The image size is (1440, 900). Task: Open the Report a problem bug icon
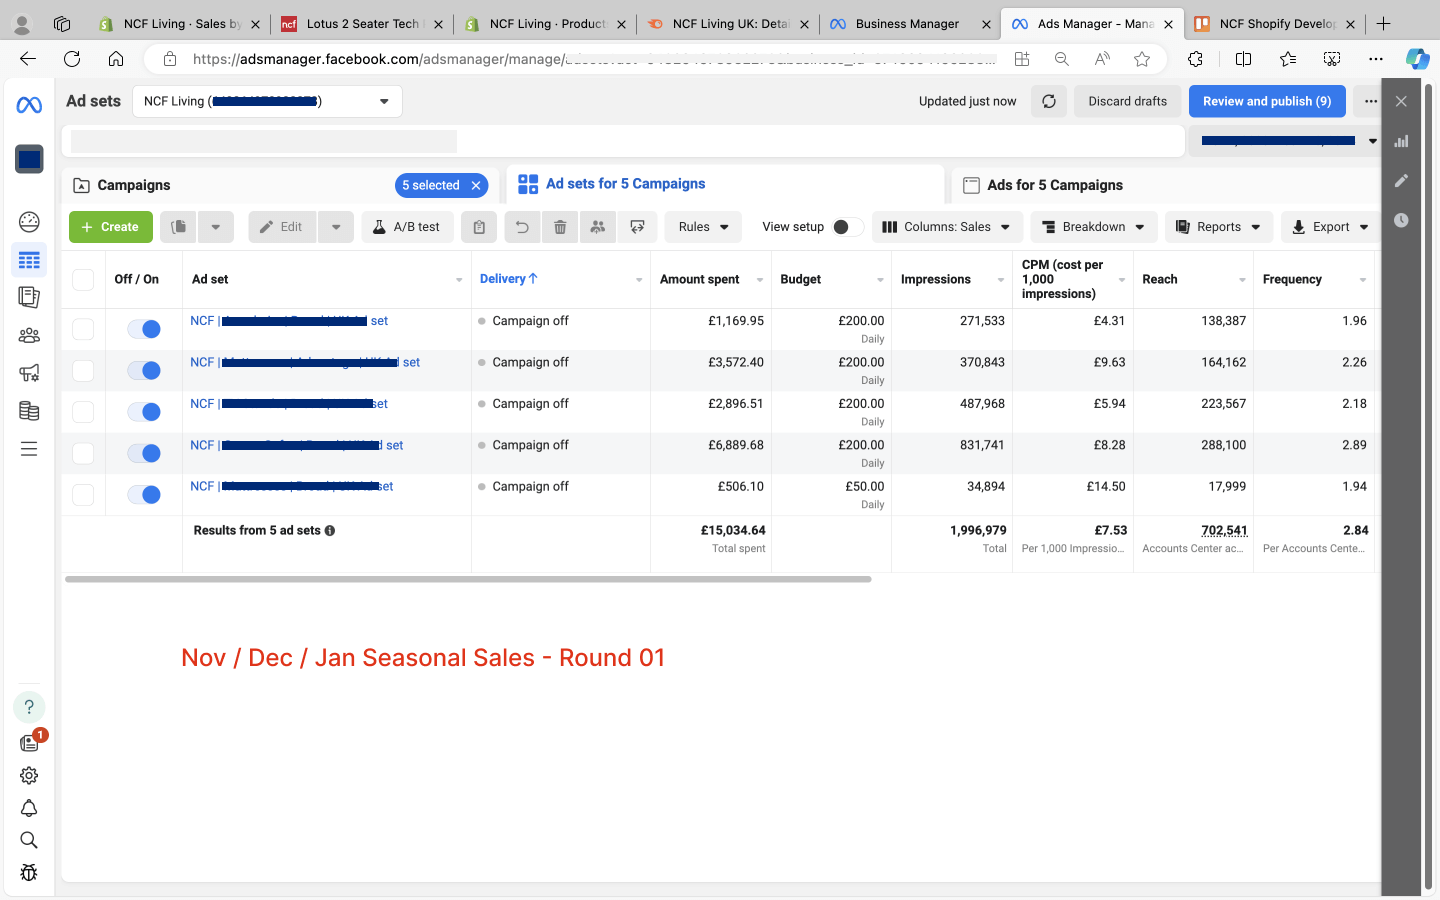[29, 872]
